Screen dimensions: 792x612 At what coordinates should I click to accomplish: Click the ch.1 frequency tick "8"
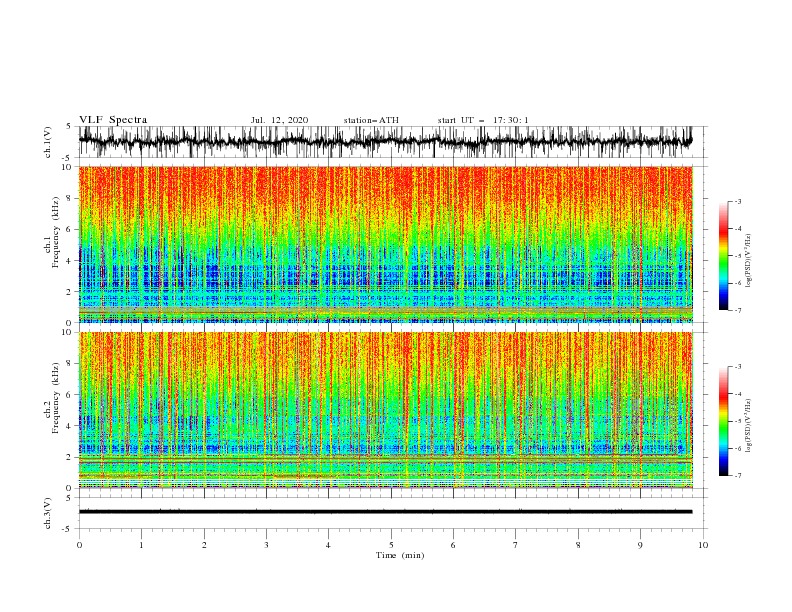tap(70, 198)
